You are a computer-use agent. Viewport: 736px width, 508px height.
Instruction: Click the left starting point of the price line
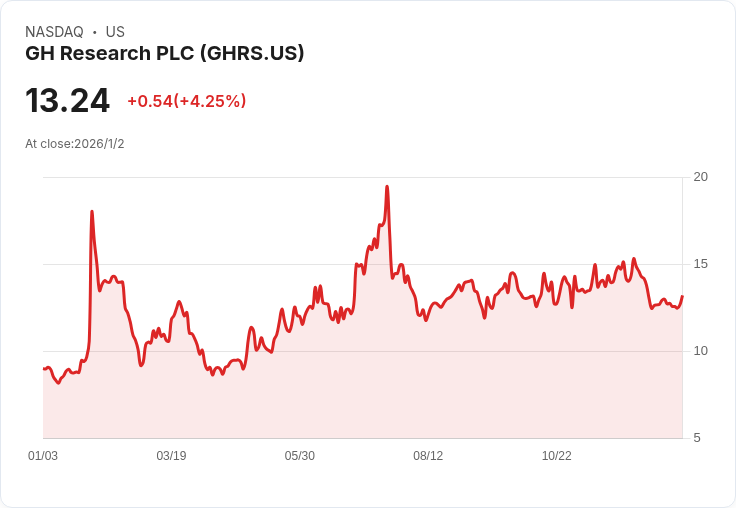coord(44,369)
